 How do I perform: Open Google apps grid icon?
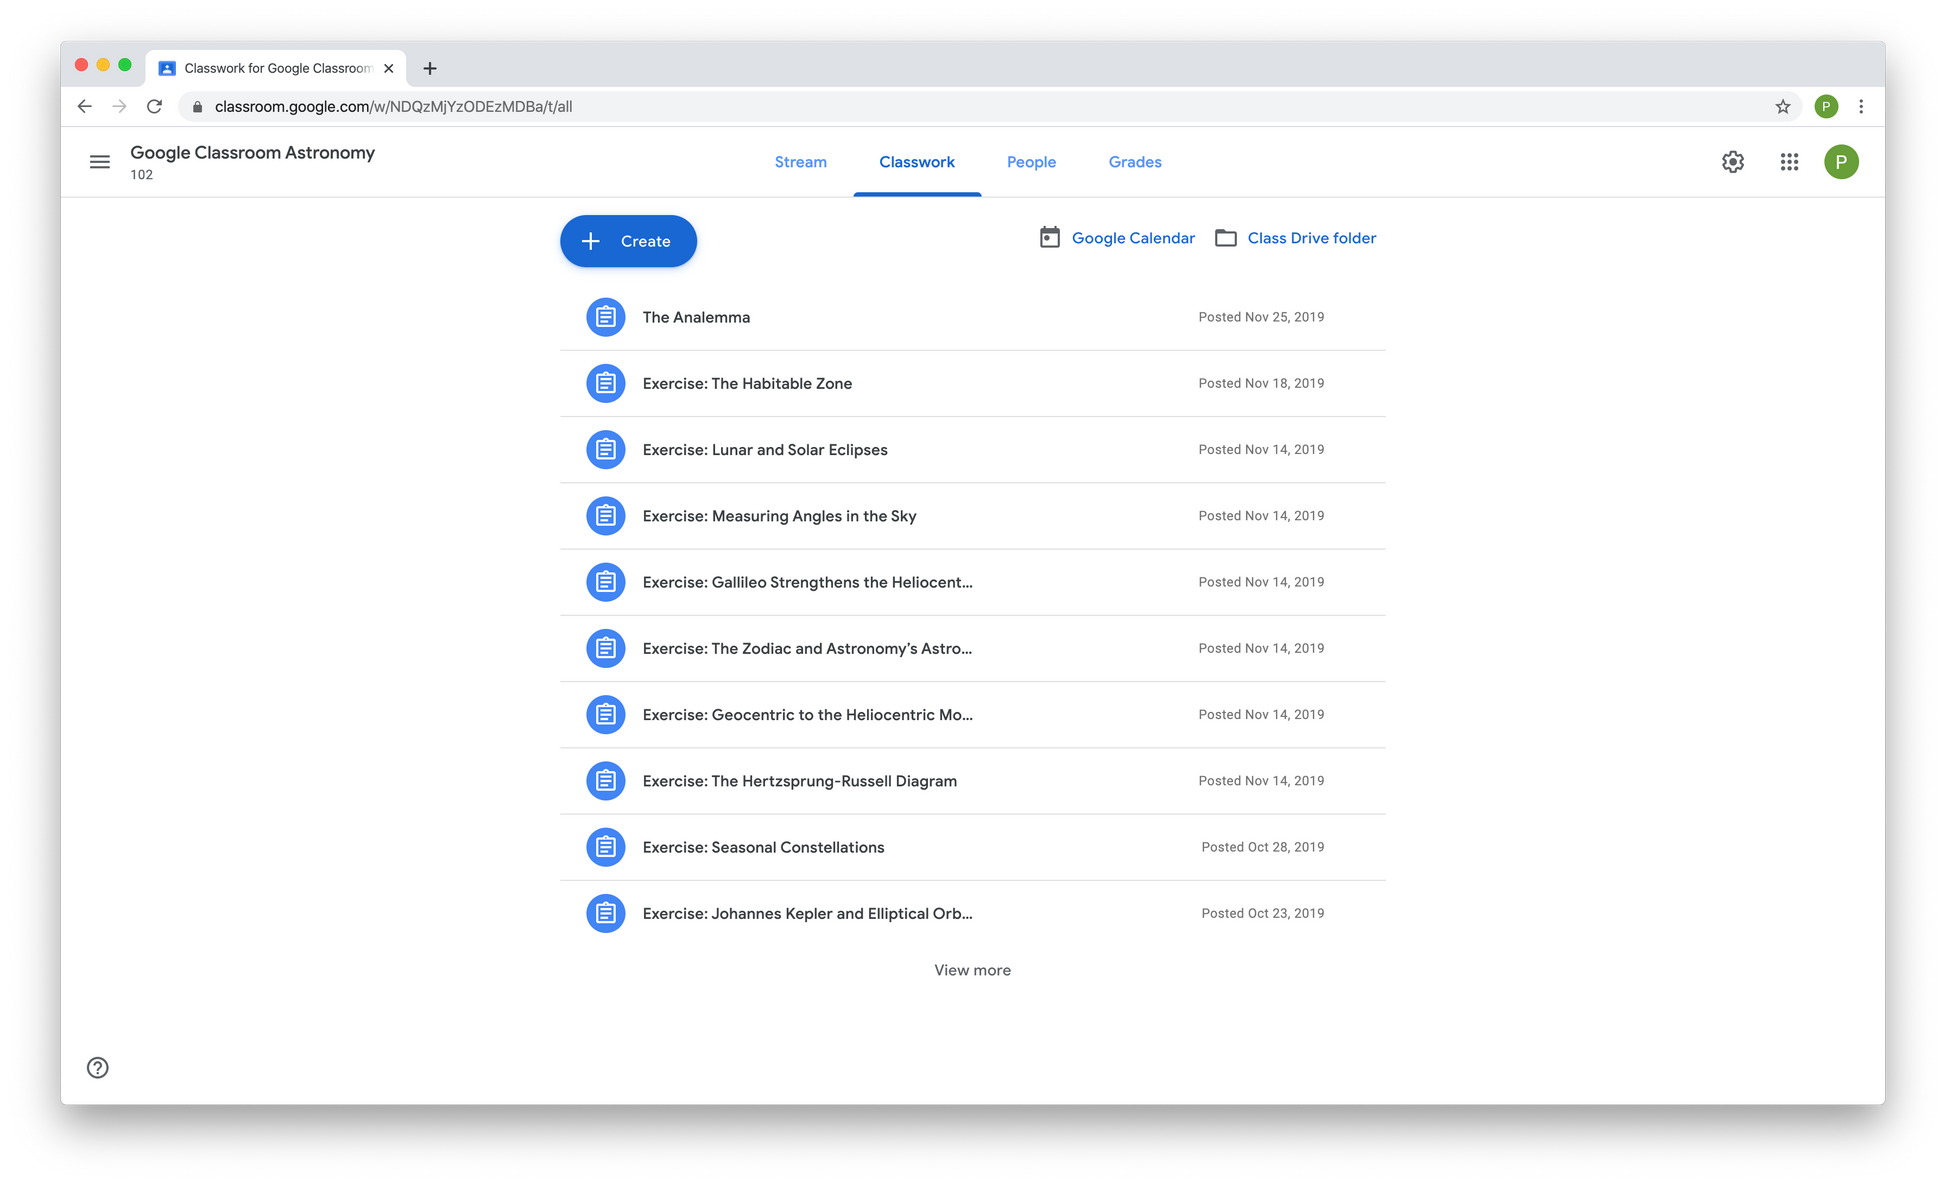[1789, 162]
